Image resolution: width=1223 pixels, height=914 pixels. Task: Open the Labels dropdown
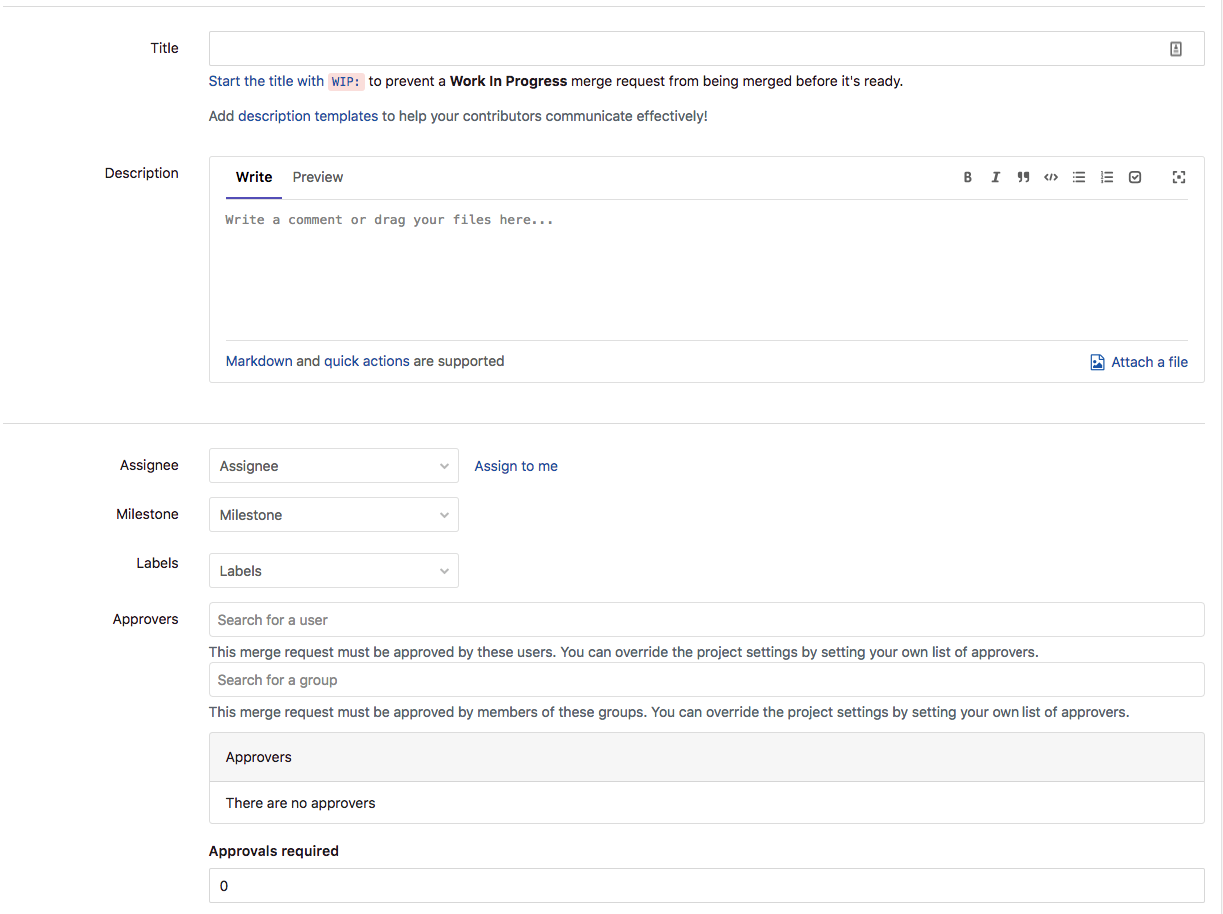[x=334, y=571]
